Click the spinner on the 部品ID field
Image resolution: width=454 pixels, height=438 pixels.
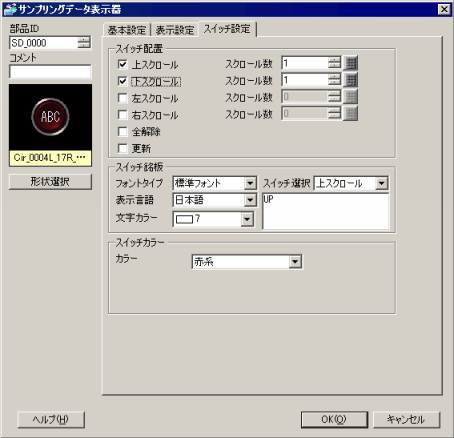click(x=84, y=43)
